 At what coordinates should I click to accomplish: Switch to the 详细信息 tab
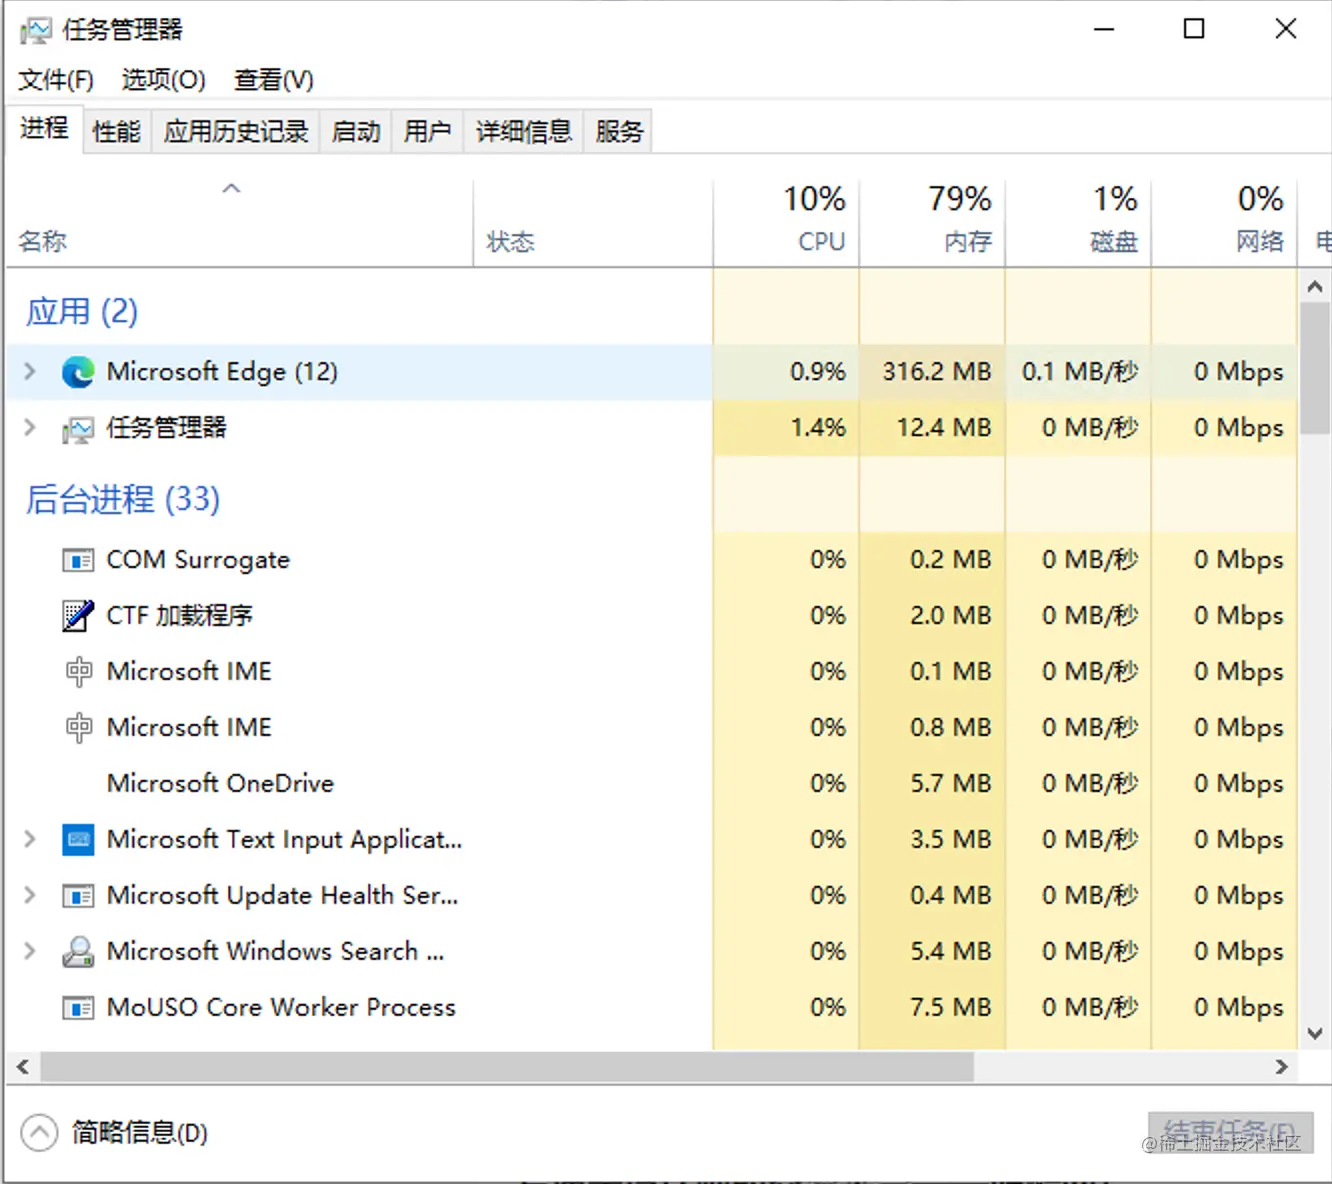524,132
